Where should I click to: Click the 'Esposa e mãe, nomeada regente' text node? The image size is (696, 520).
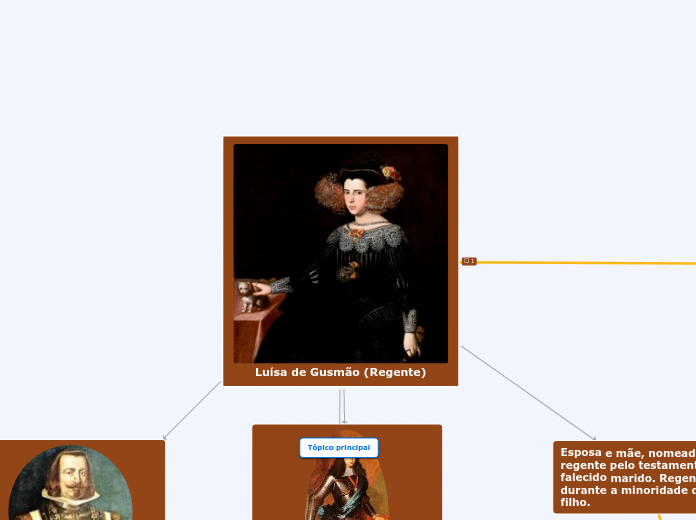click(x=625, y=477)
